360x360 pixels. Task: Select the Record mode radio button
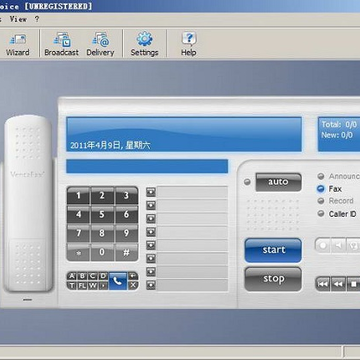point(321,201)
